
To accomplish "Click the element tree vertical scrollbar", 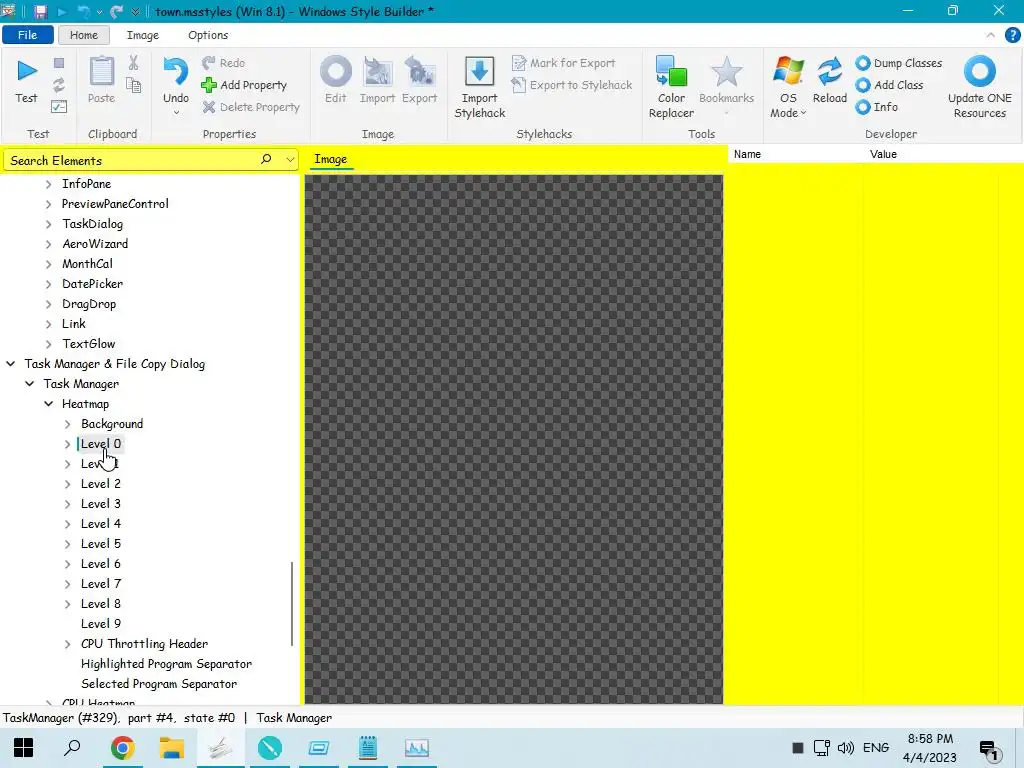I will pos(291,603).
